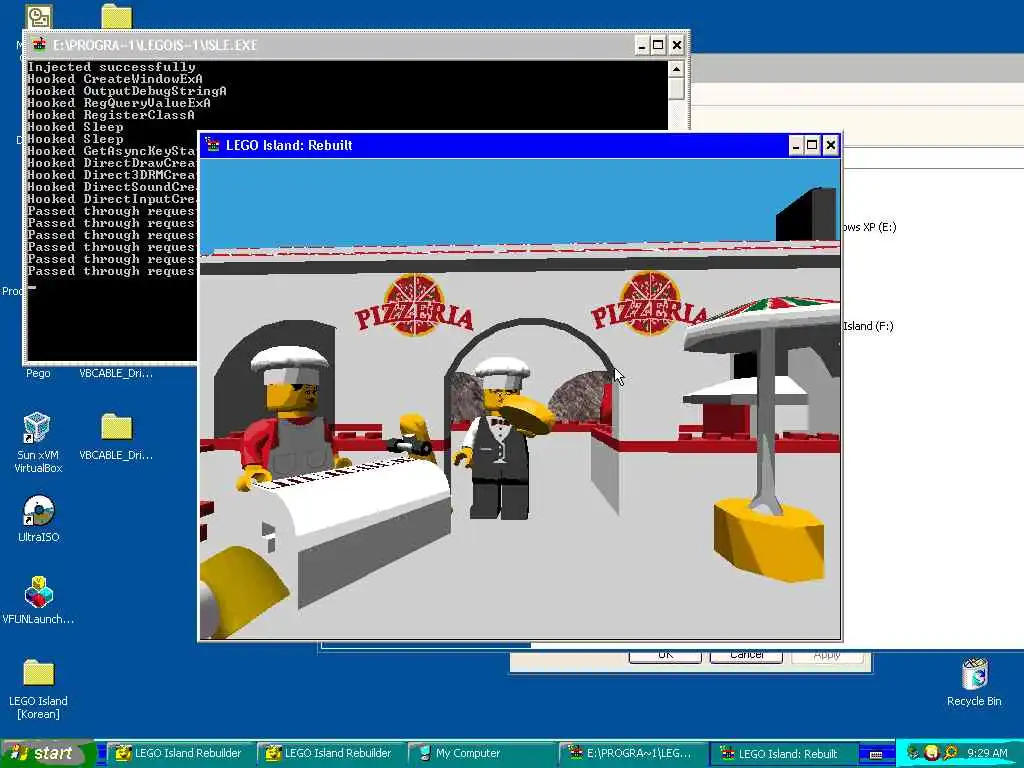This screenshot has height=768, width=1024.
Task: Click the 'ows XP (E:)' drive label in My Computer
Action: [x=869, y=227]
